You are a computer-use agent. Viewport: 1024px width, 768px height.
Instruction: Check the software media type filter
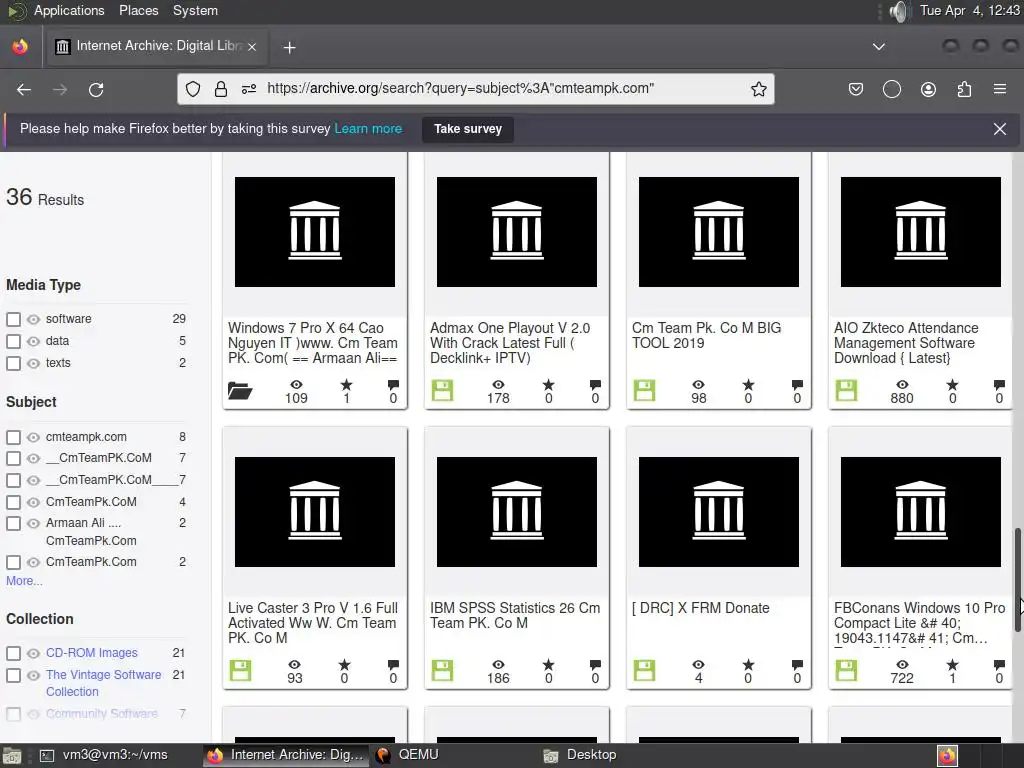point(13,319)
